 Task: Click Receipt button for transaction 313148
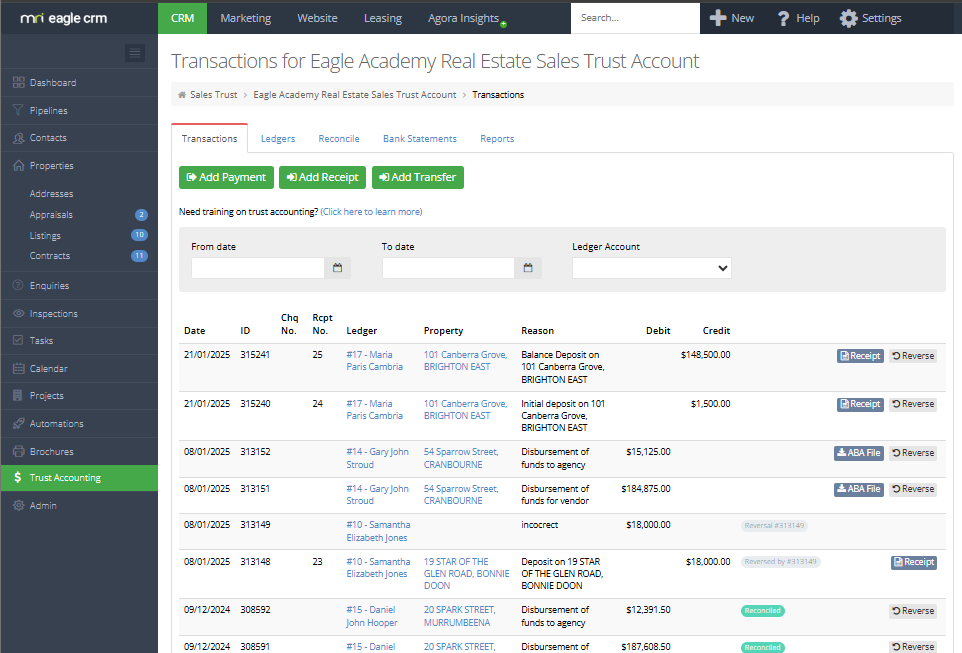pyautogui.click(x=914, y=562)
